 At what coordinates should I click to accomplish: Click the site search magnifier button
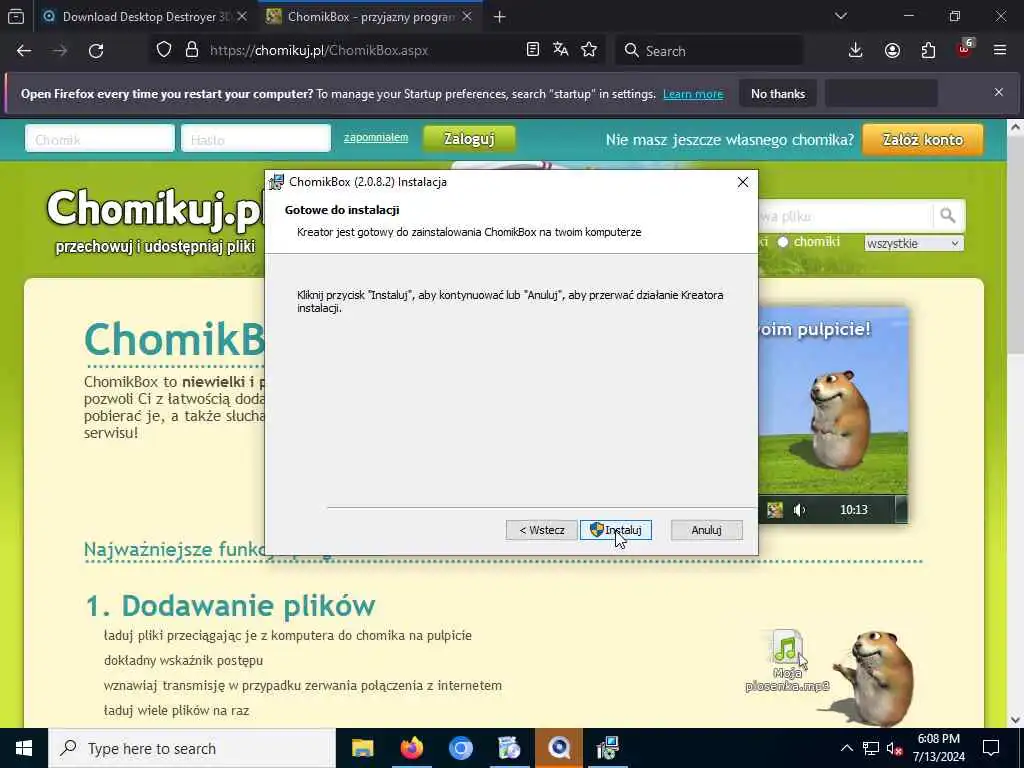tap(948, 216)
